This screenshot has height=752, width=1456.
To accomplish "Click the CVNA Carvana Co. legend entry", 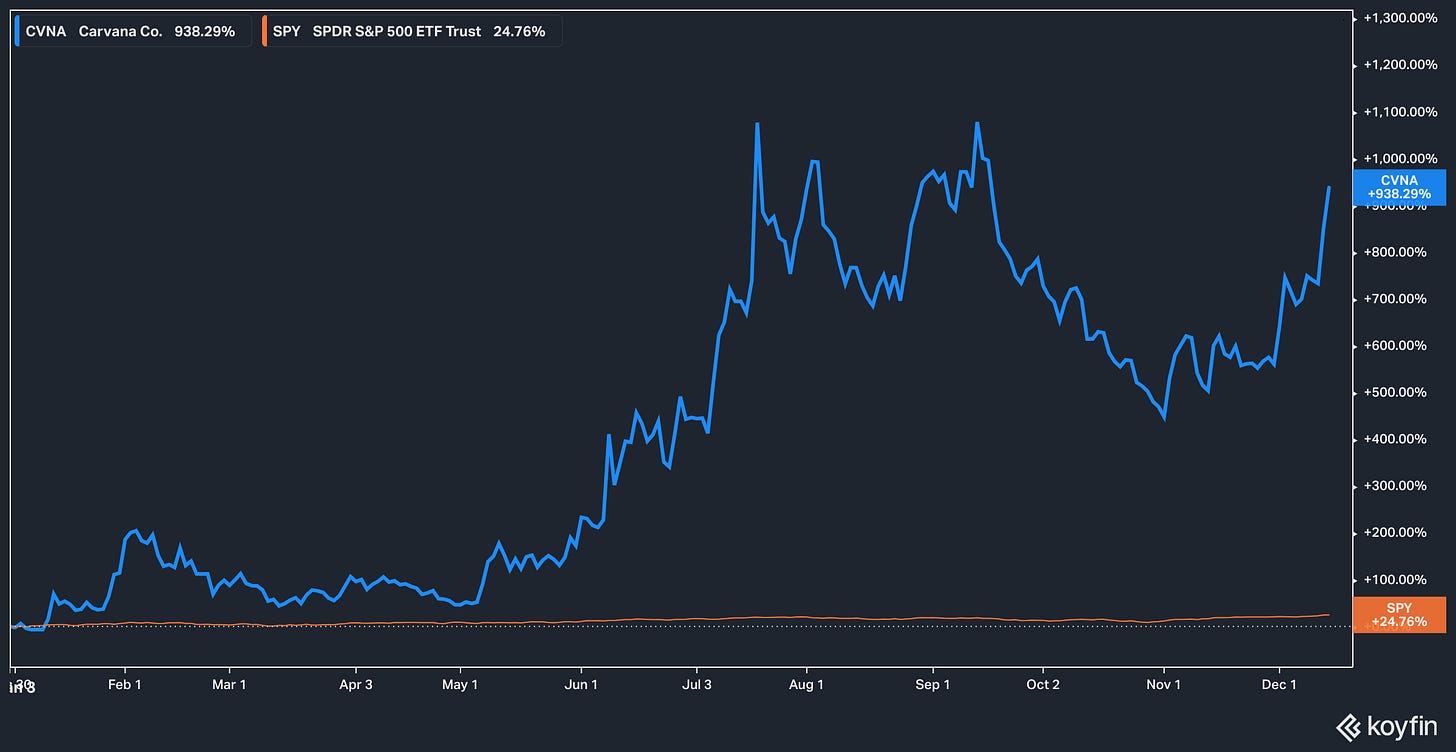I will [132, 31].
